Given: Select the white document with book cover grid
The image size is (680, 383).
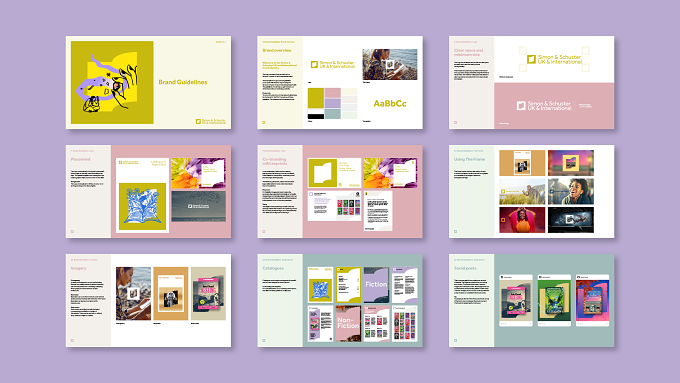Looking at the screenshot, I should point(334,206).
